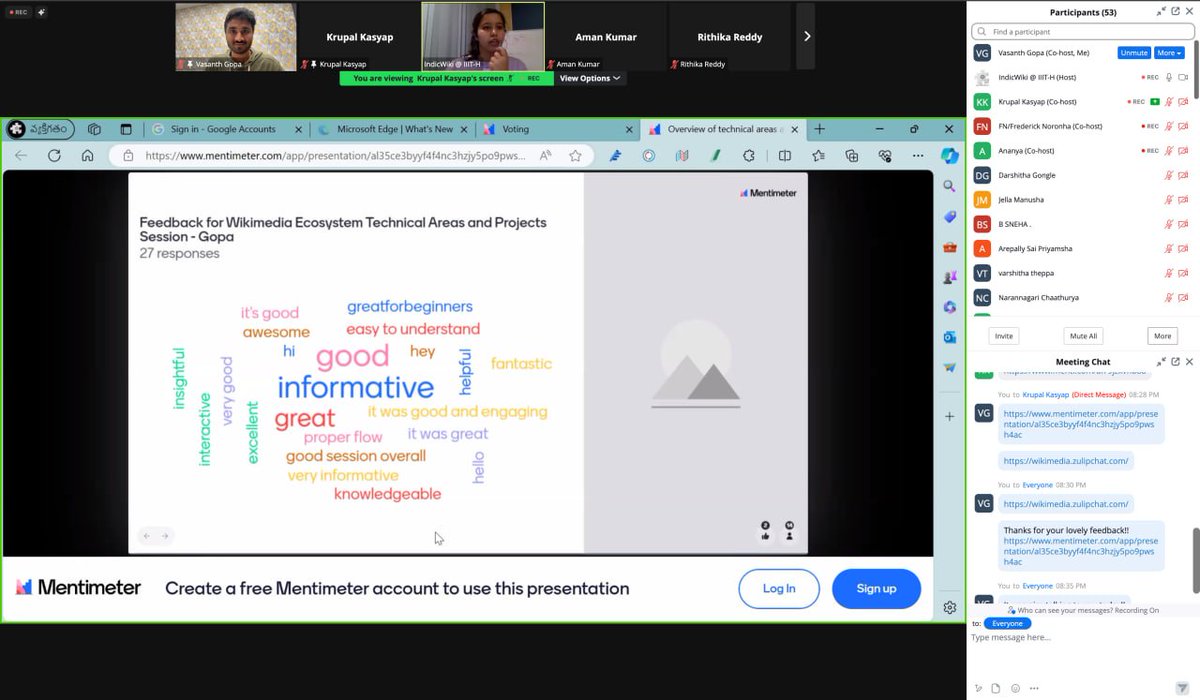Open the View Options dropdown
Viewport: 1200px width, 700px height.
coord(590,78)
